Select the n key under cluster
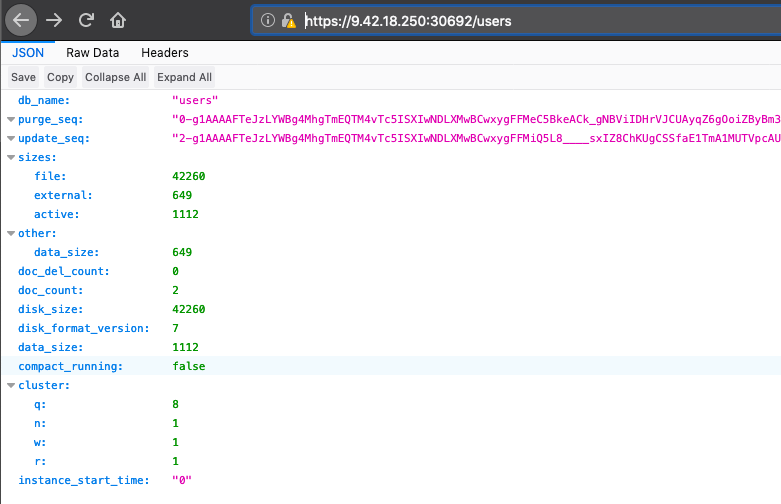This screenshot has width=781, height=504. click(40, 423)
